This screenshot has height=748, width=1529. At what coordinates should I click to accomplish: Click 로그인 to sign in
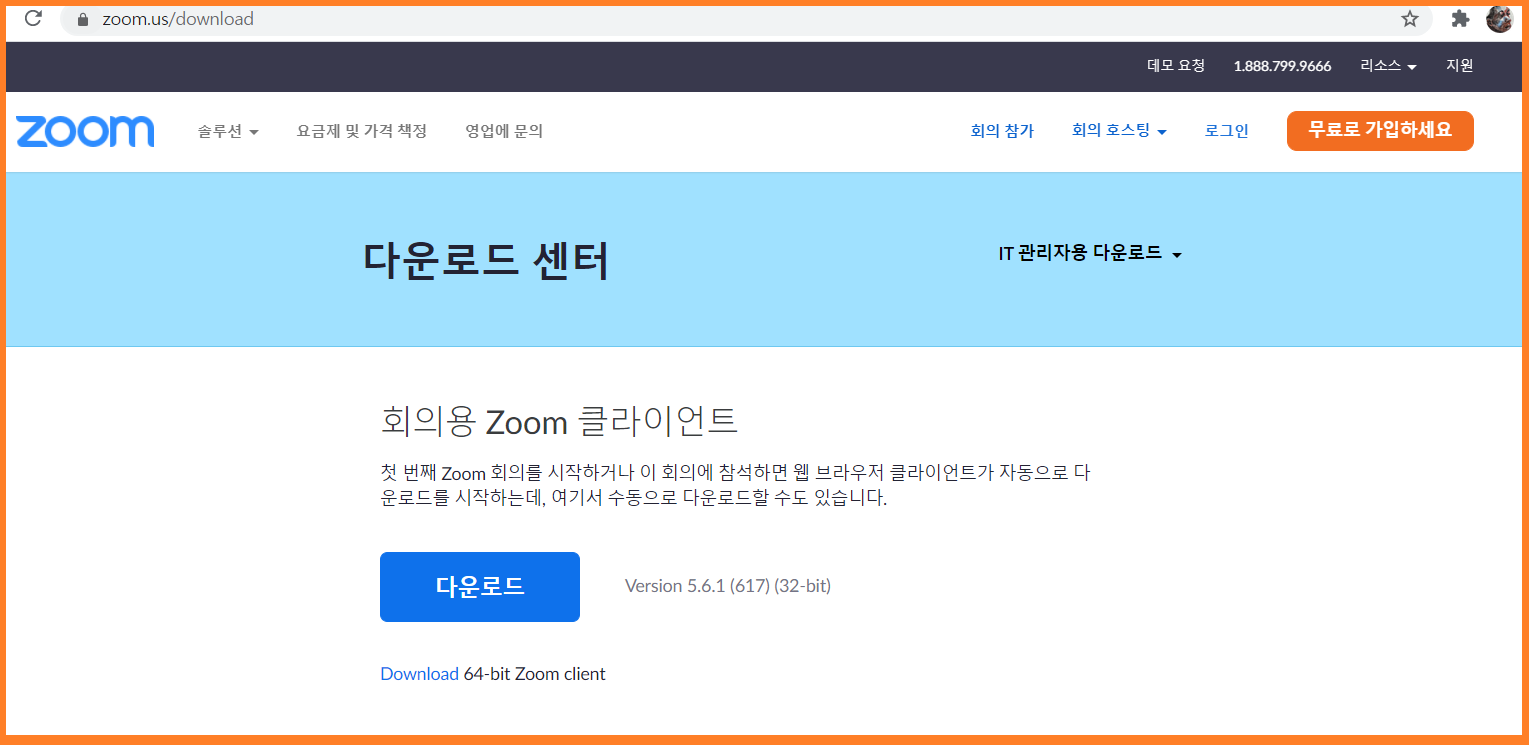(x=1227, y=130)
